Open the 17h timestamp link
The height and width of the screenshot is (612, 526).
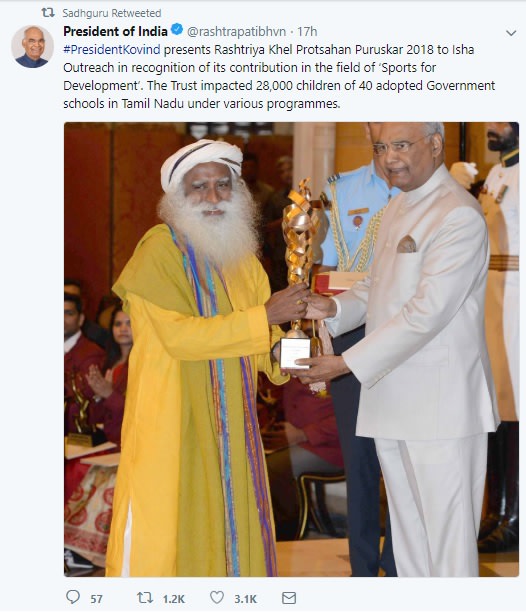(307, 32)
